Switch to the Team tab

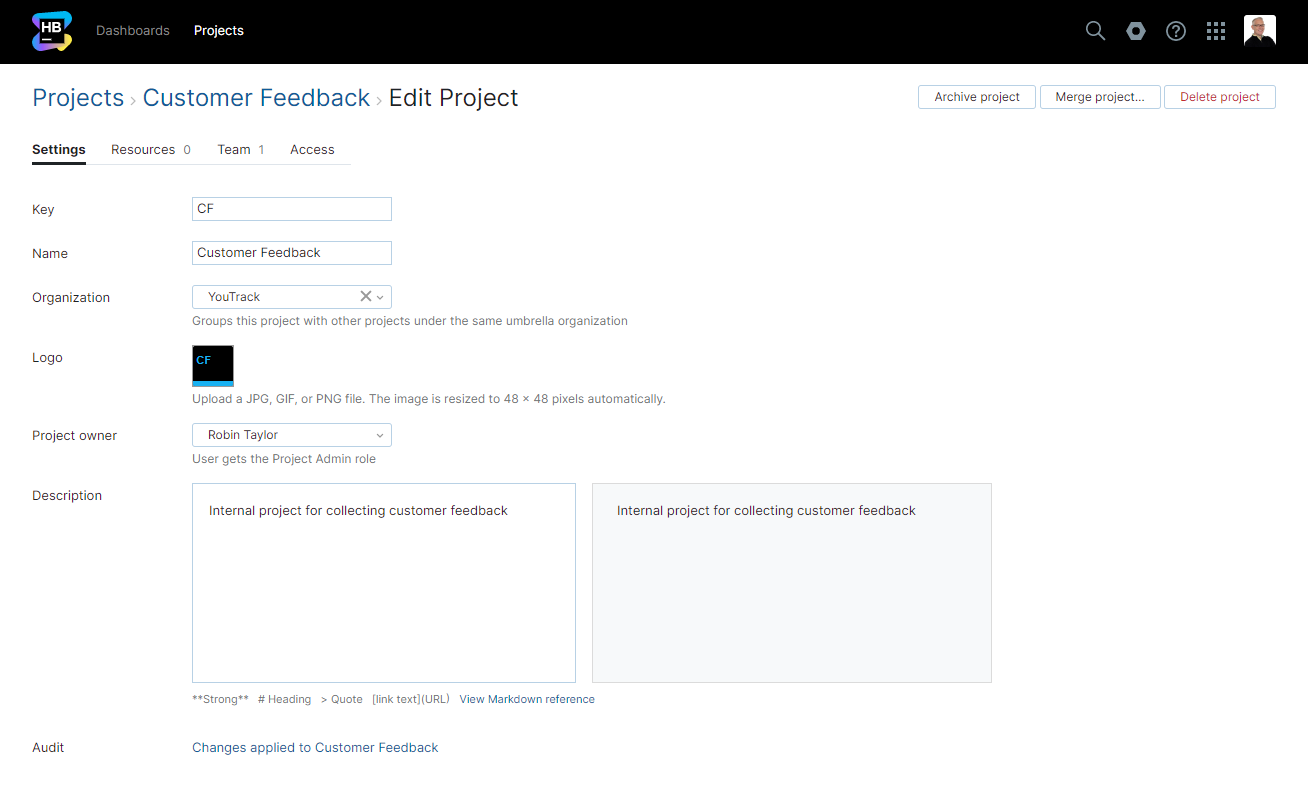tap(235, 149)
